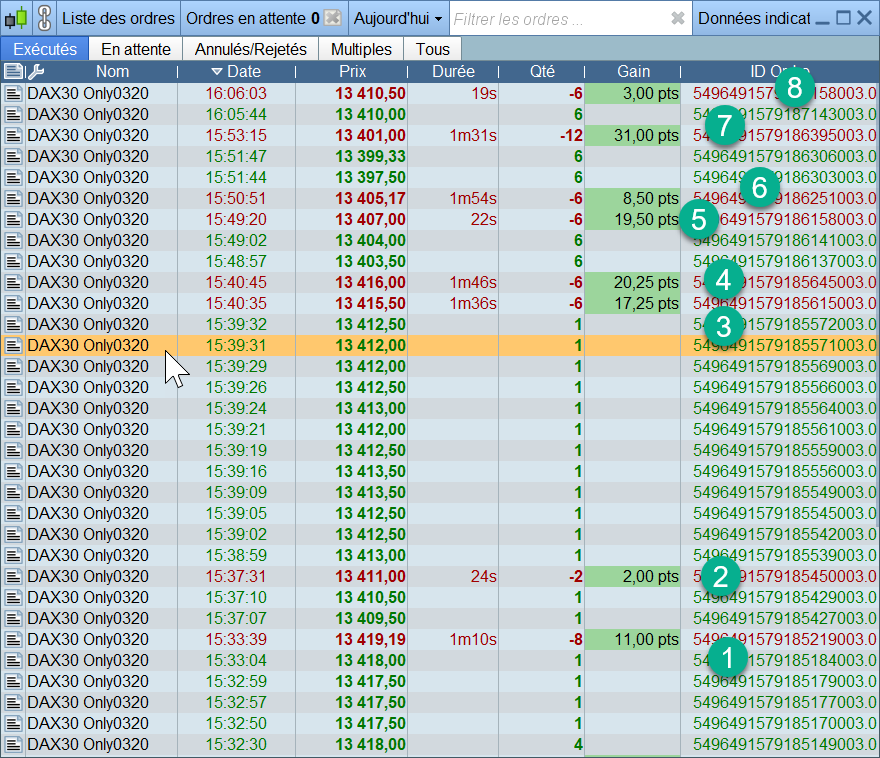This screenshot has height=758, width=880.
Task: Clear the order filter field
Action: coord(677,19)
